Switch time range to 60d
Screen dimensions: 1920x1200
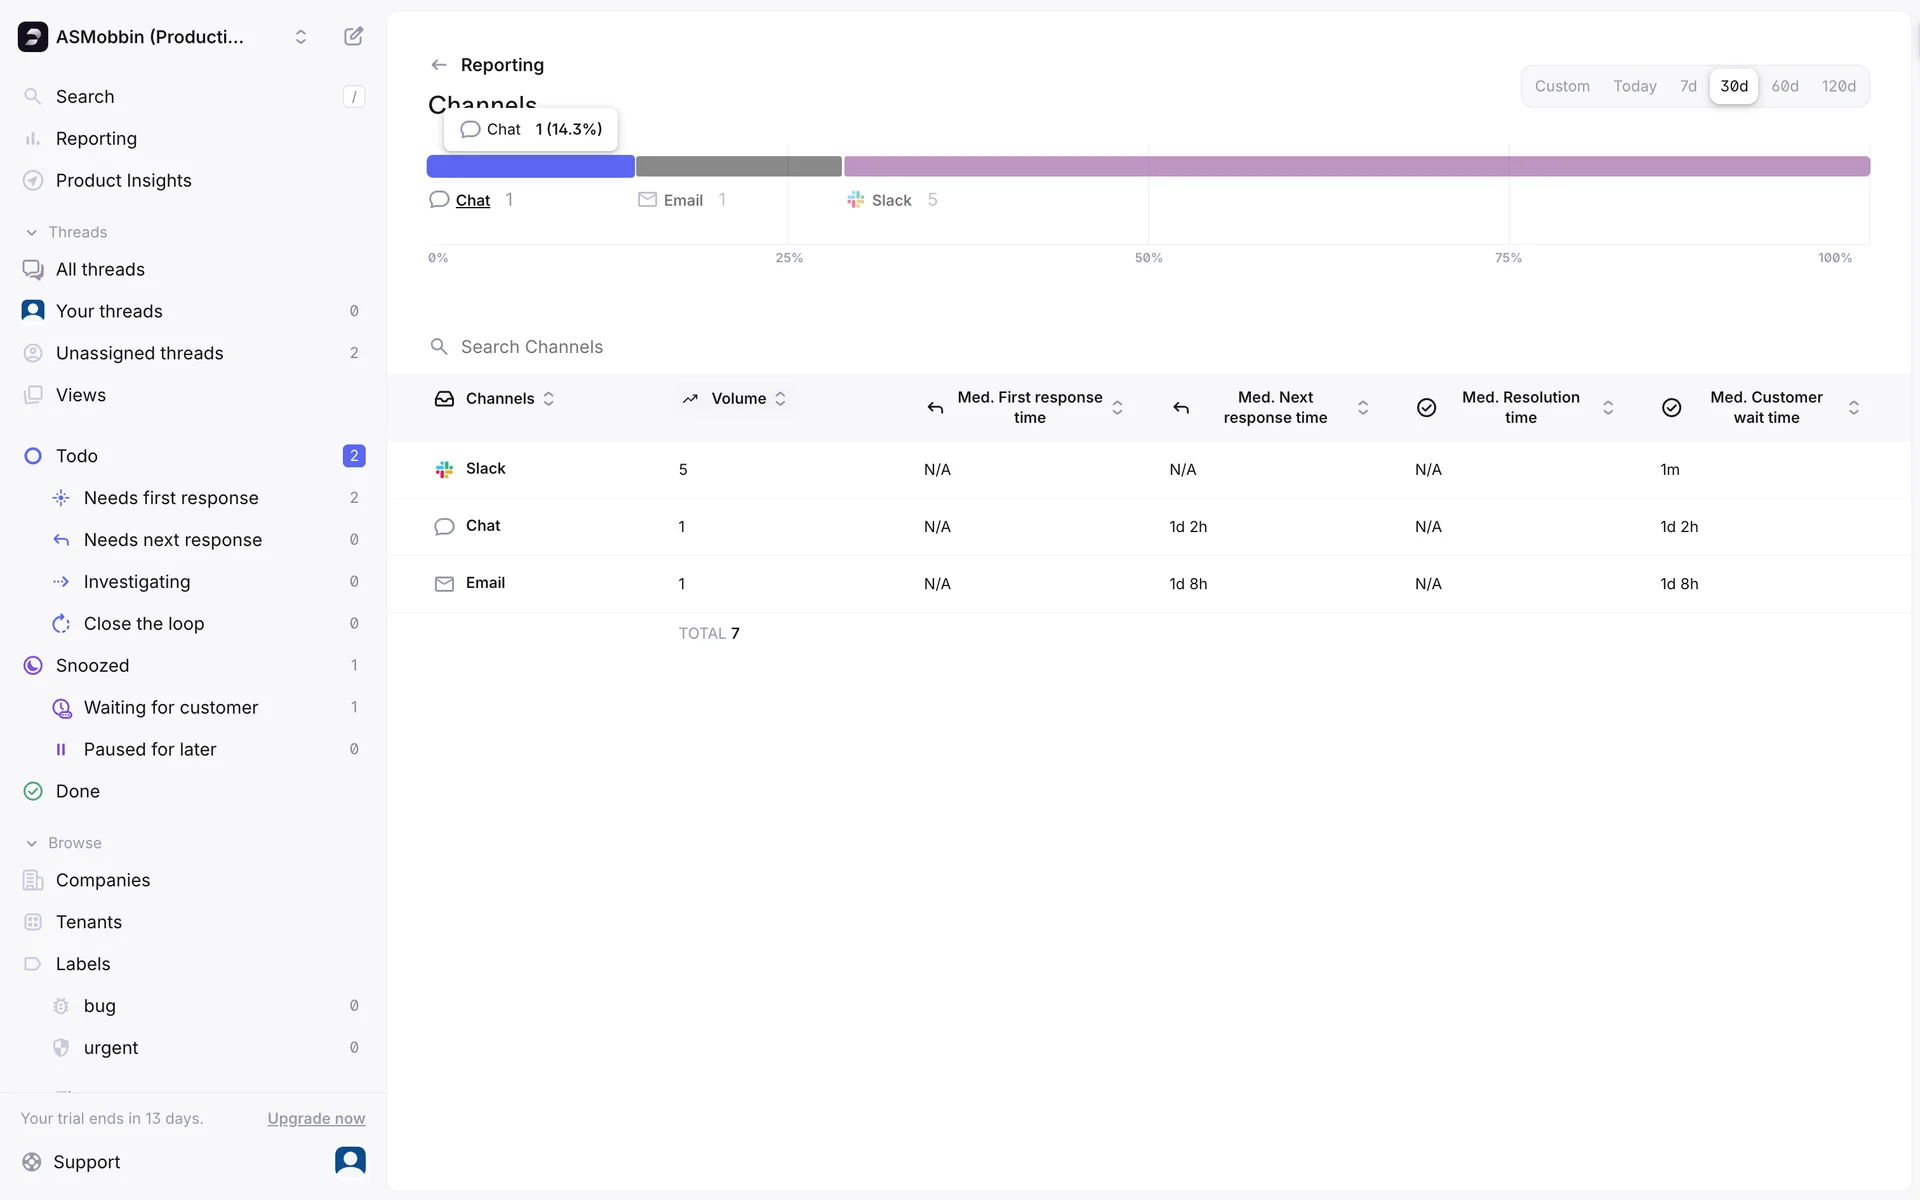click(1784, 86)
